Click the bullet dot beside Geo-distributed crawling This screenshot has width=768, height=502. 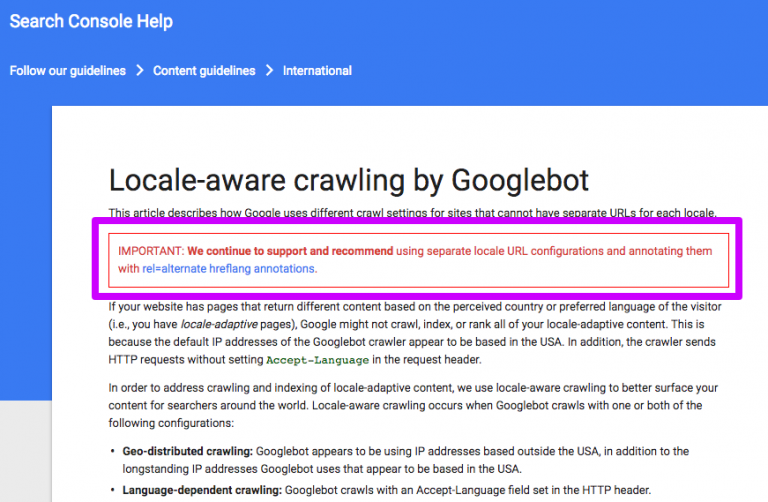click(x=111, y=453)
